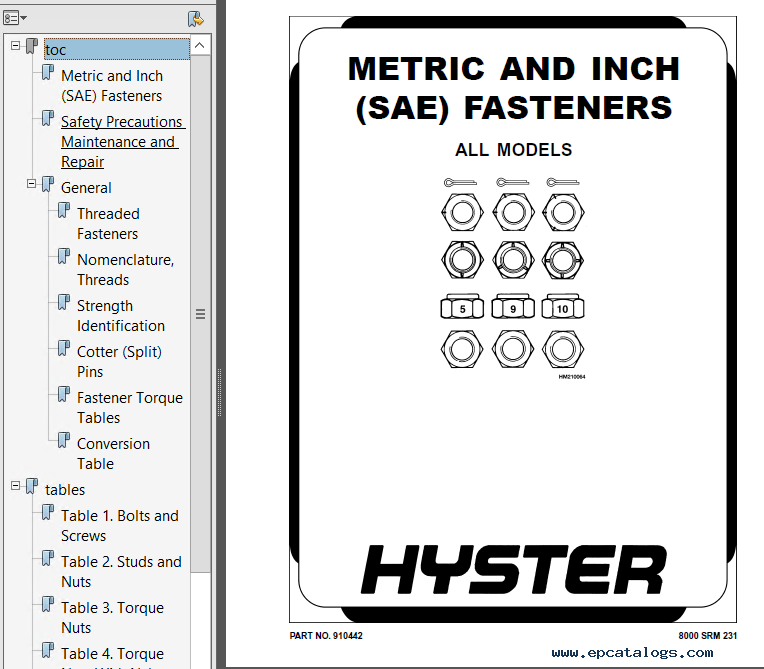Click bookmark icon beside Table 4
Screen dimensions: 764x669
(48, 650)
